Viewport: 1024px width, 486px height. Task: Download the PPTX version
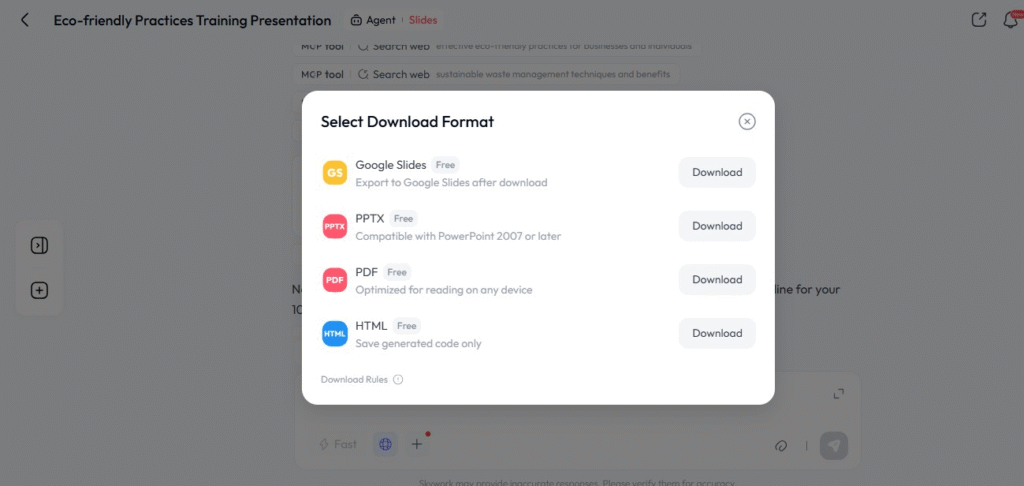pos(717,226)
